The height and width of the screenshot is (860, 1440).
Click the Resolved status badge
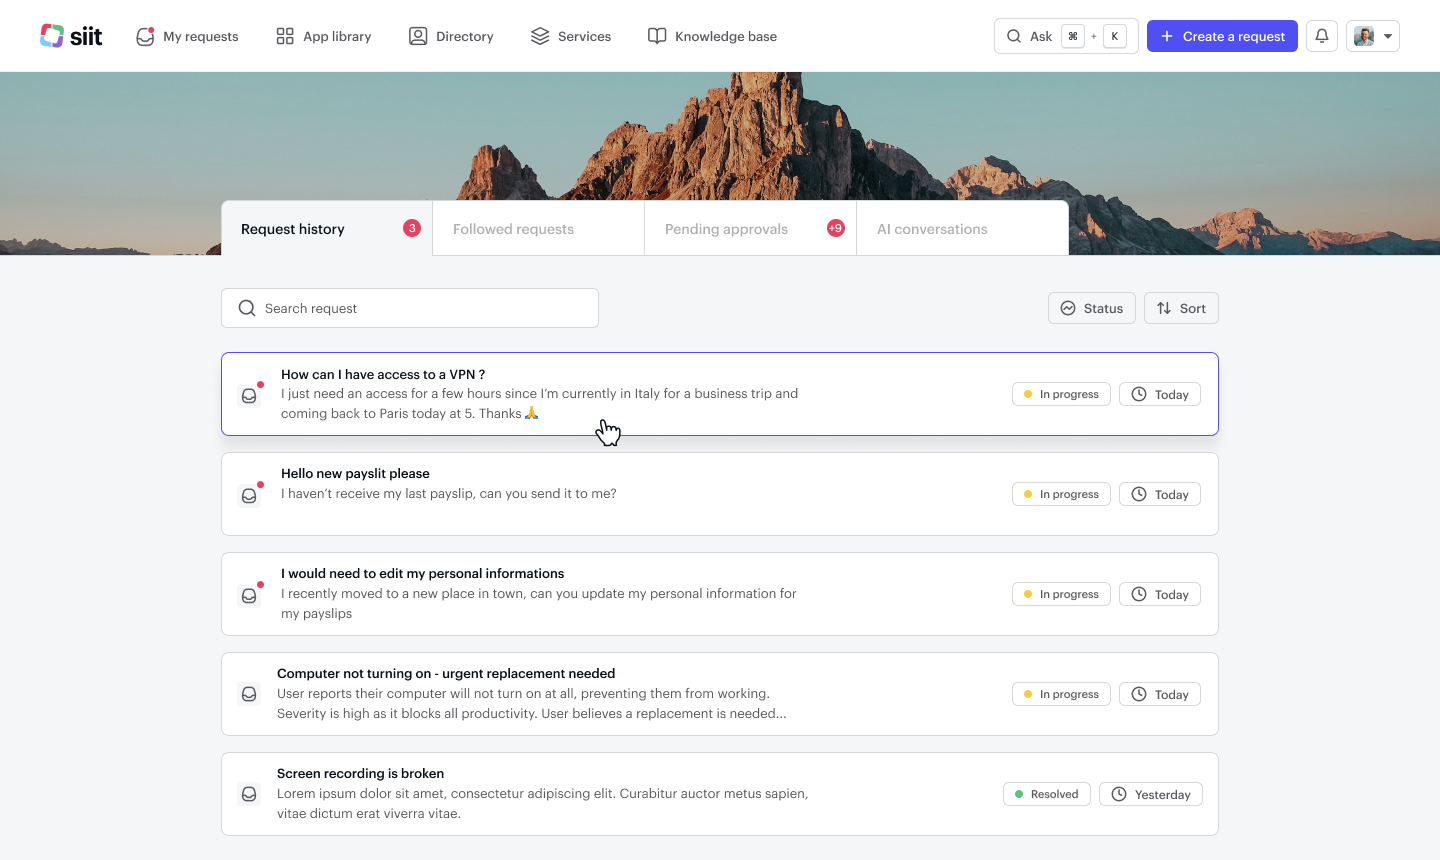1046,794
